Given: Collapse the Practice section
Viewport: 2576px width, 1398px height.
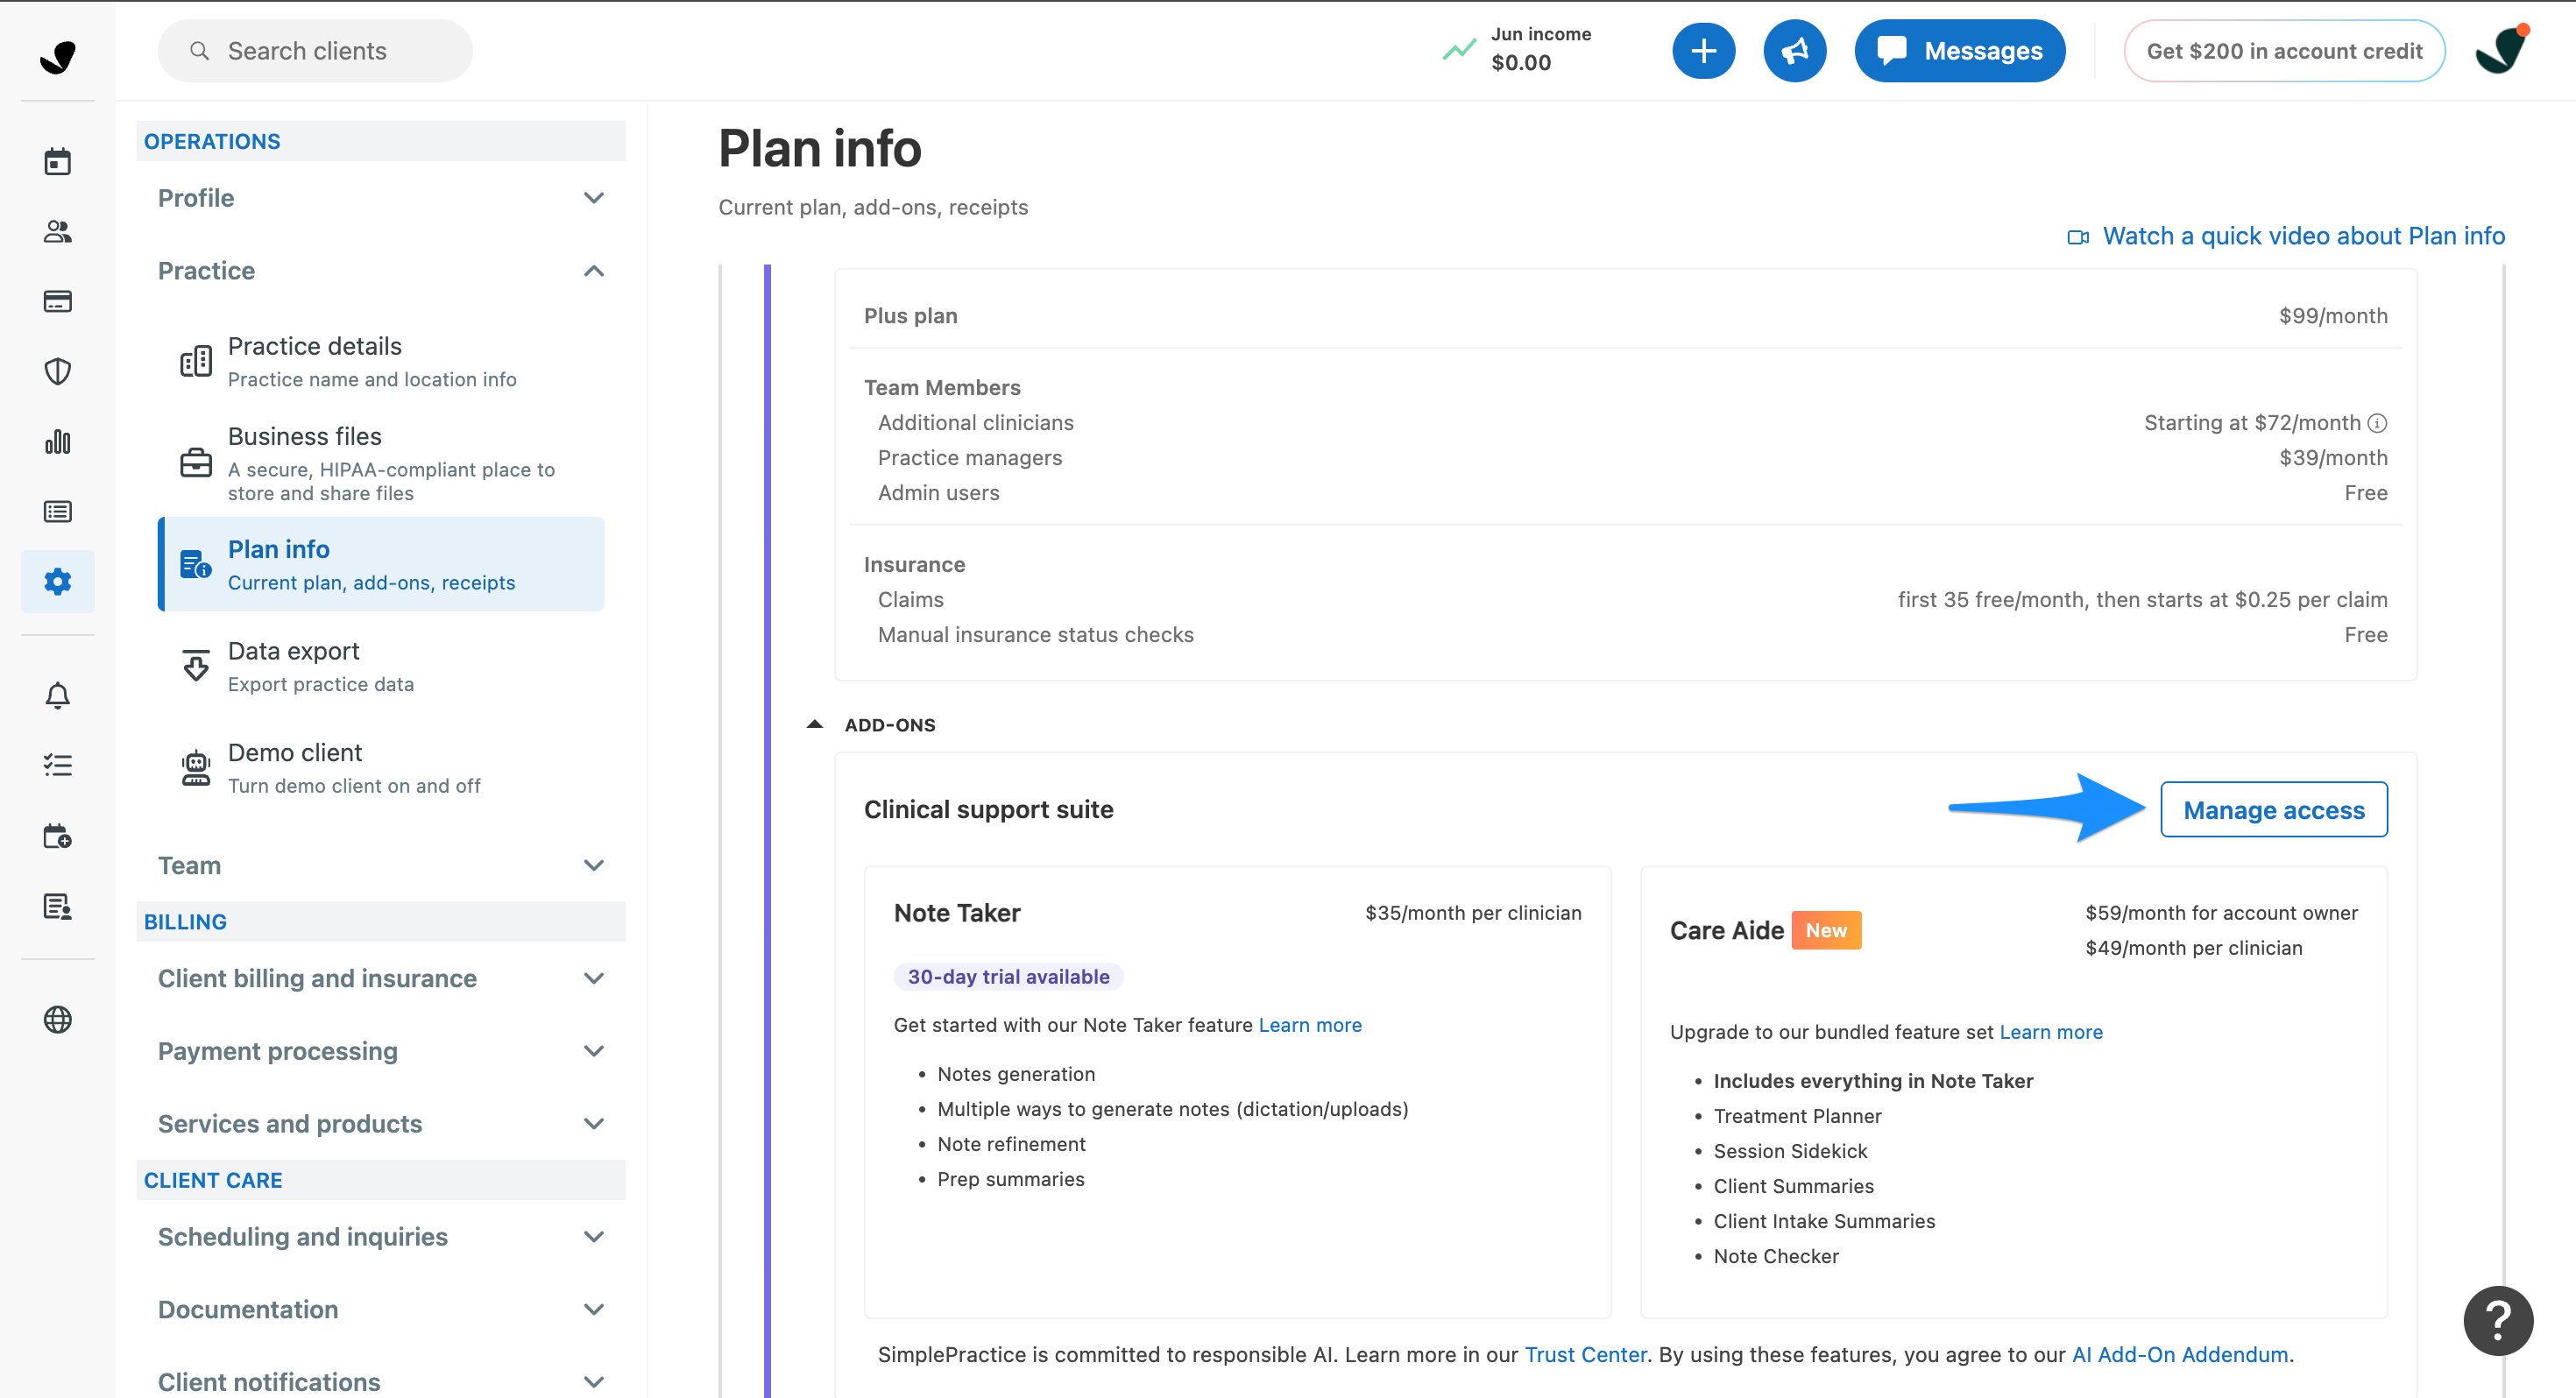Looking at the screenshot, I should [x=380, y=271].
